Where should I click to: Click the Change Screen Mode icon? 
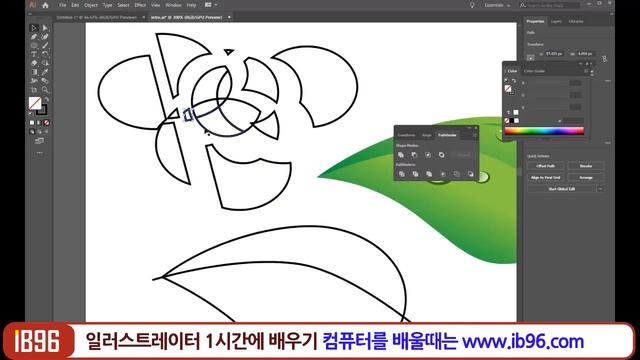point(39,141)
